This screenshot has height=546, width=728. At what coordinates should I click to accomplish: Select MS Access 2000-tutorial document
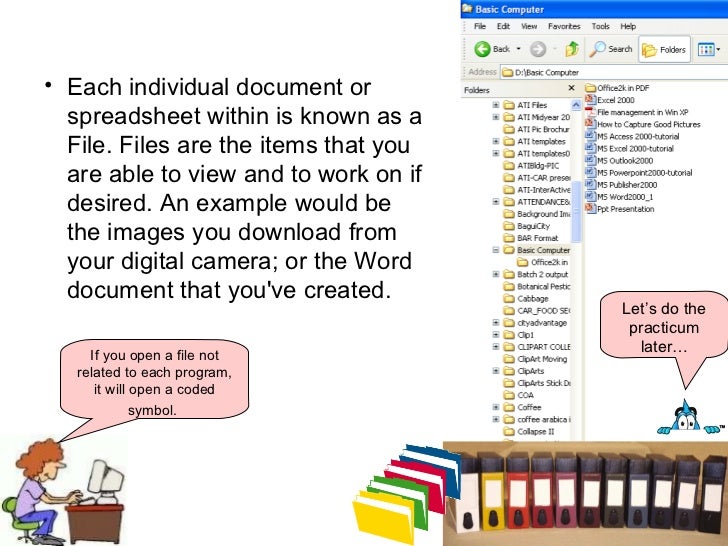(632, 136)
